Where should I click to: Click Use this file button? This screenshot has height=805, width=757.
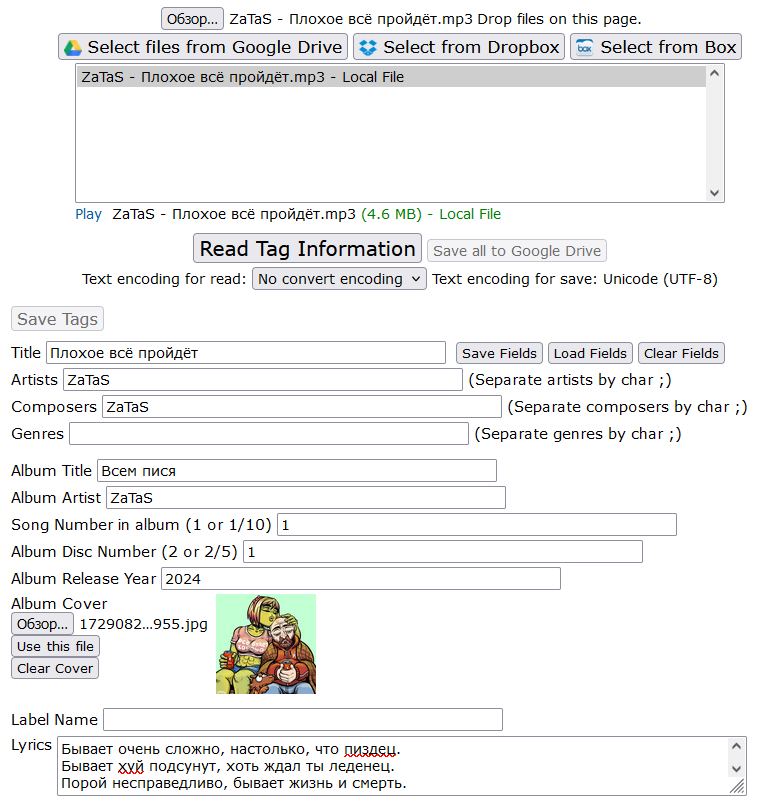click(x=55, y=646)
